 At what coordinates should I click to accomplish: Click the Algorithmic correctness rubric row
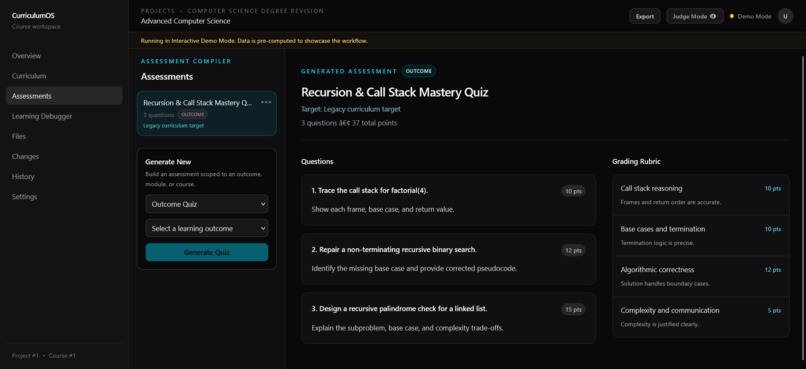click(701, 276)
